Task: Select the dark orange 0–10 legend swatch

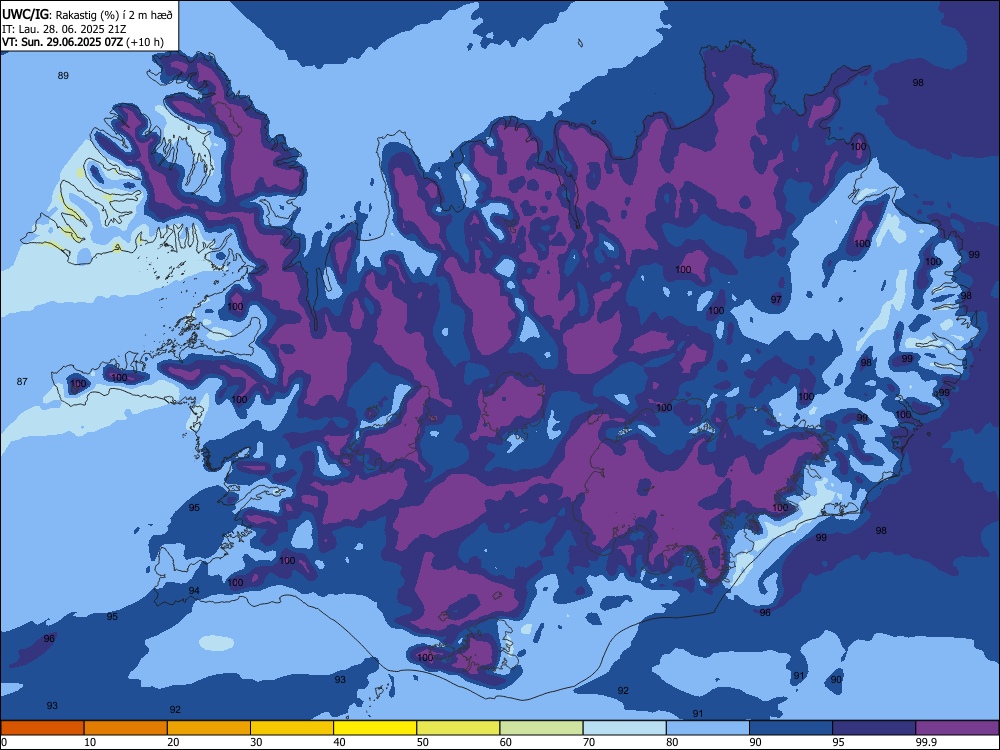Action: [x=42, y=728]
